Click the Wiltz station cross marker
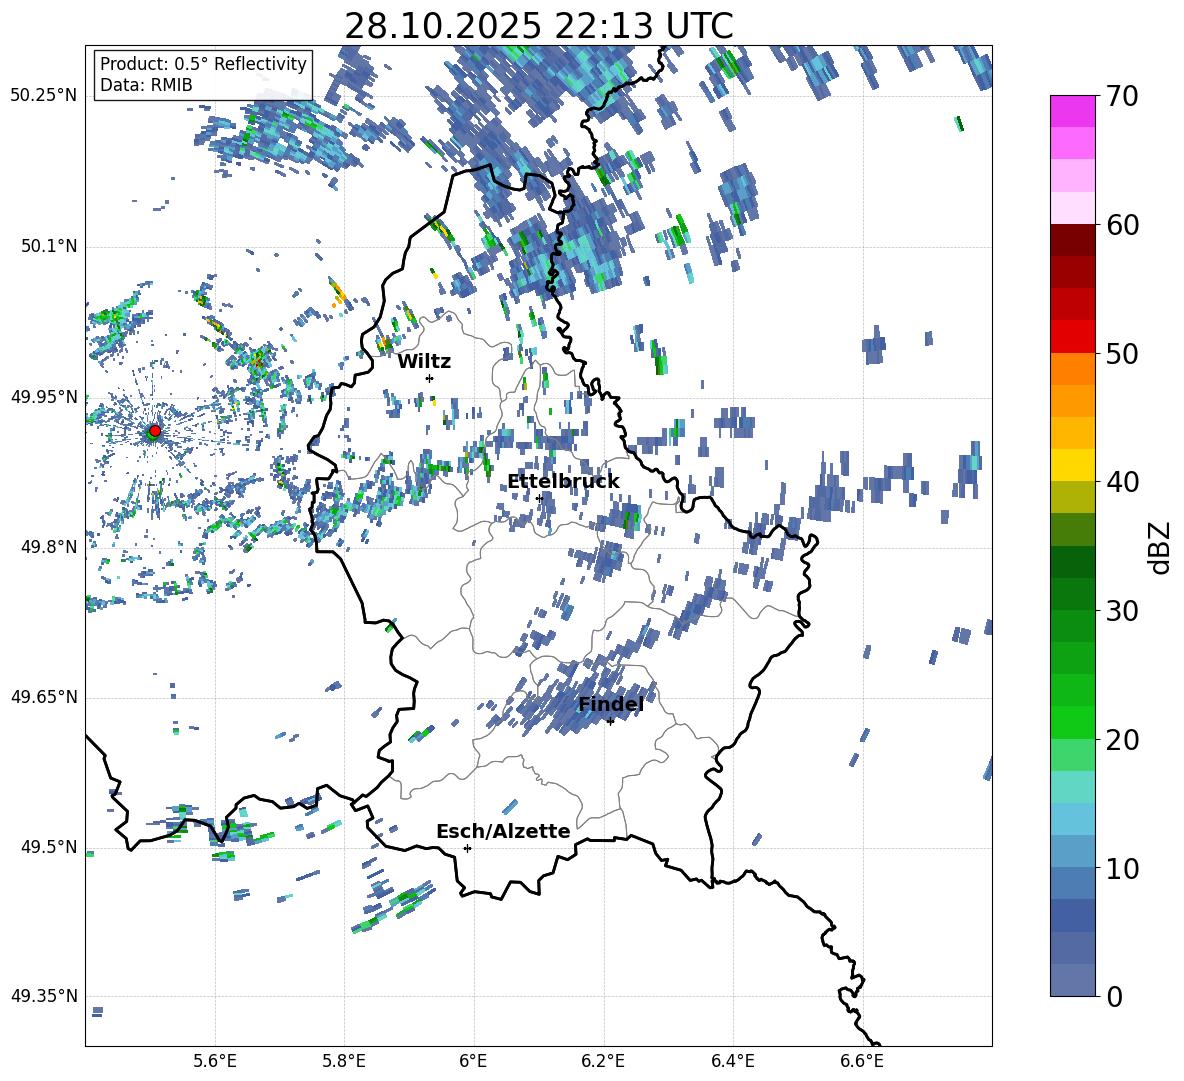The height and width of the screenshot is (1081, 1184). (x=430, y=378)
